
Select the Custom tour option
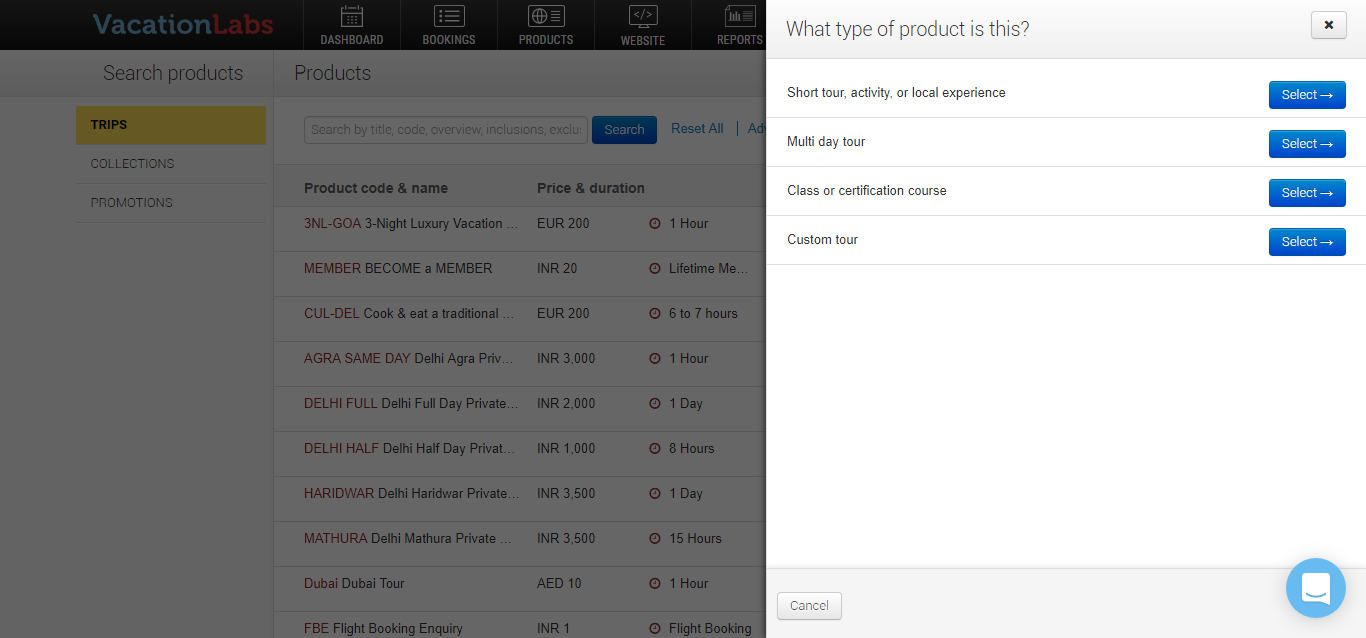pyautogui.click(x=1306, y=242)
